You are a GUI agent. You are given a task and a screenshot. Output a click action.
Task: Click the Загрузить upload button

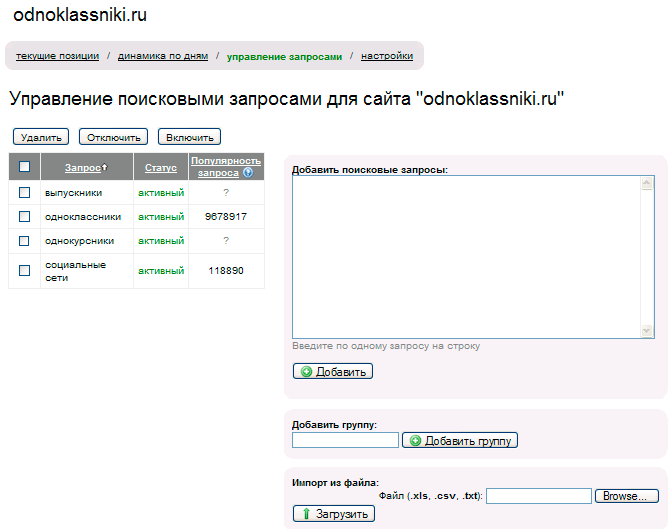pyautogui.click(x=333, y=514)
